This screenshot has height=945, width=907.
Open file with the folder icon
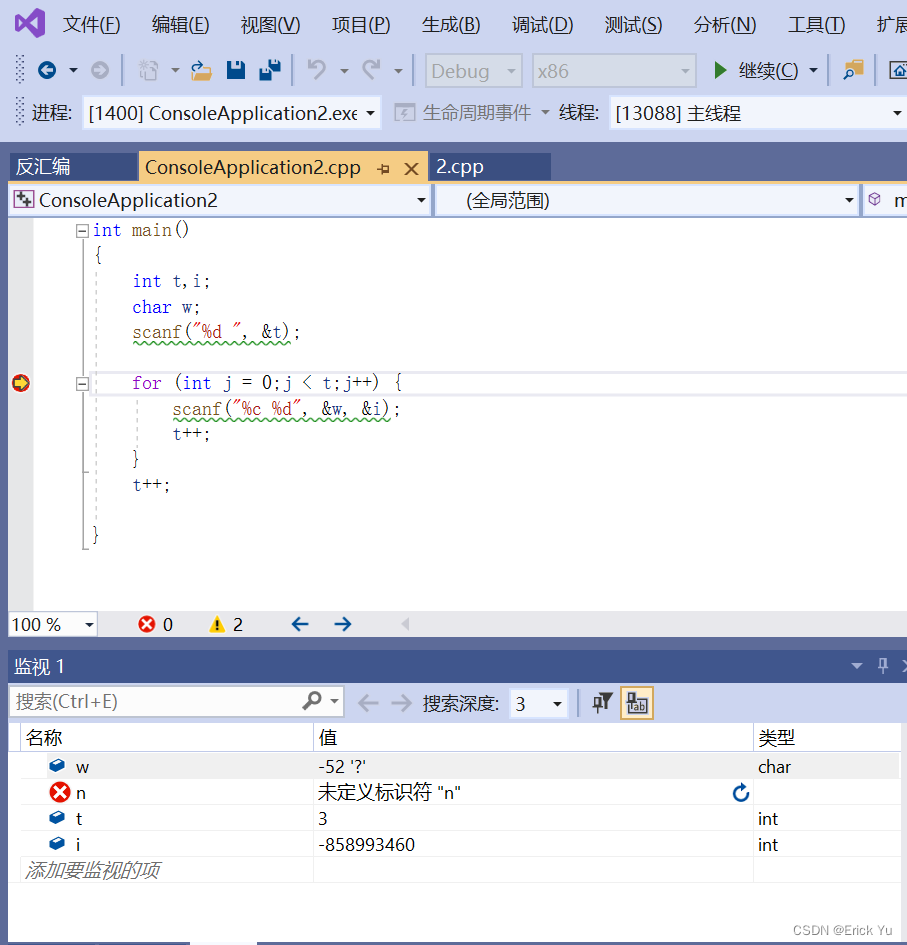point(201,71)
